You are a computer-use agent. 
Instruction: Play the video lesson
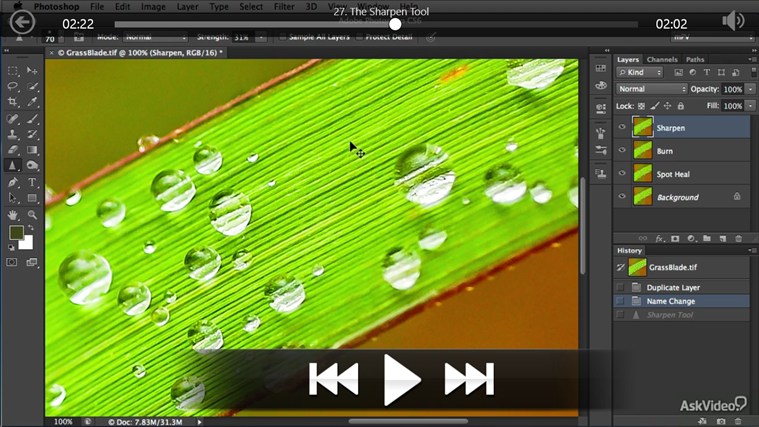(401, 379)
